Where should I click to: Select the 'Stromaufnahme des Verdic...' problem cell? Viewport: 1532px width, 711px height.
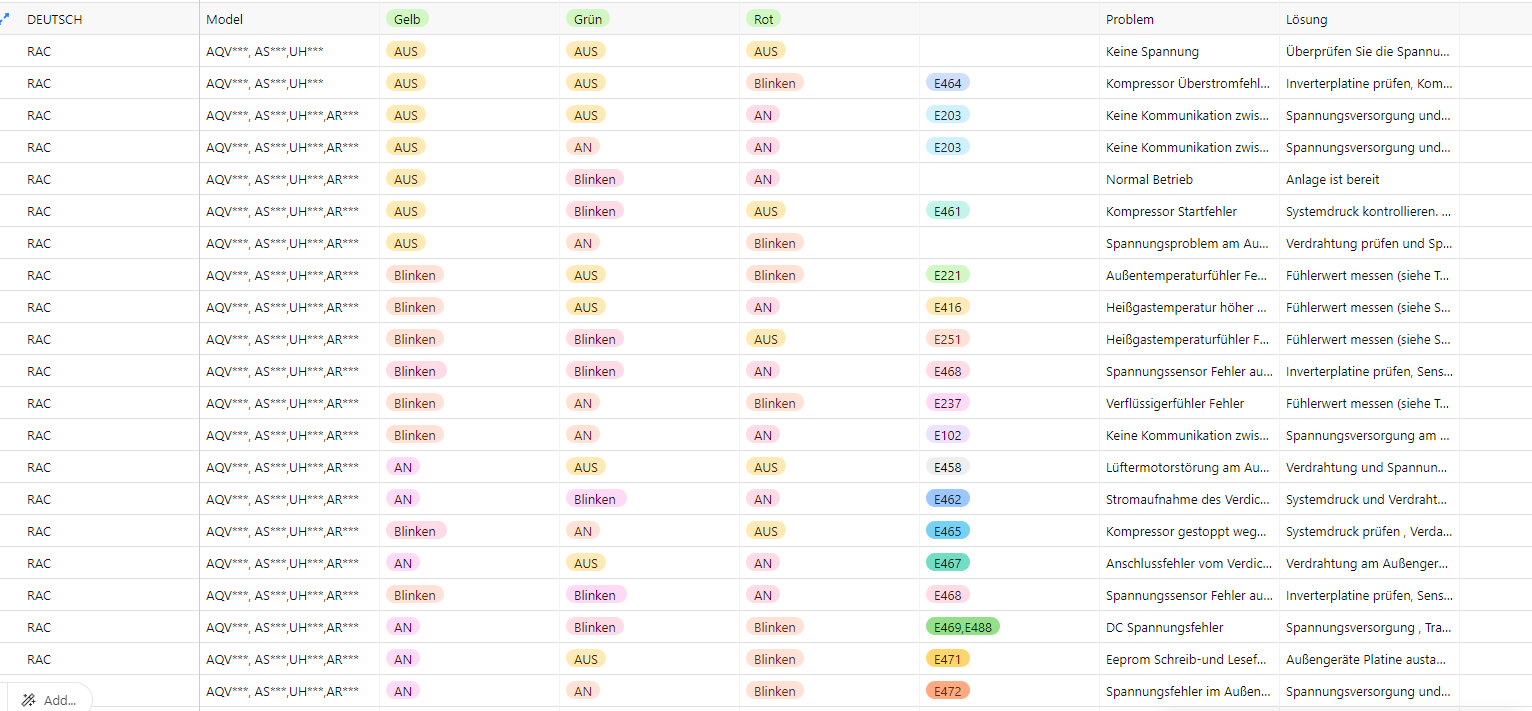click(1189, 499)
